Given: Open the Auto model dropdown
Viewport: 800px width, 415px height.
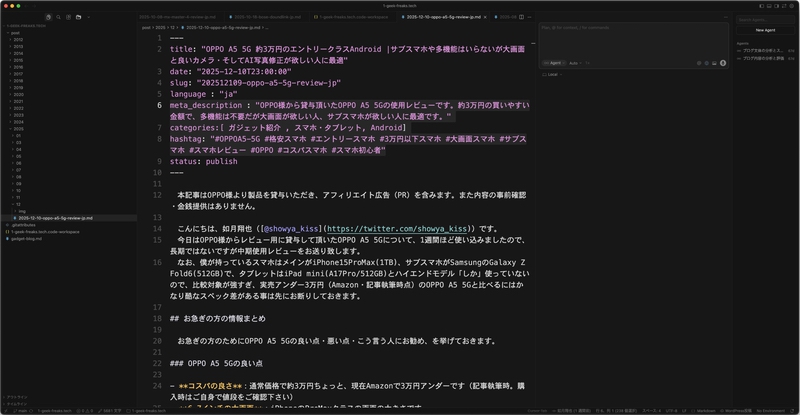Looking at the screenshot, I should (x=575, y=63).
